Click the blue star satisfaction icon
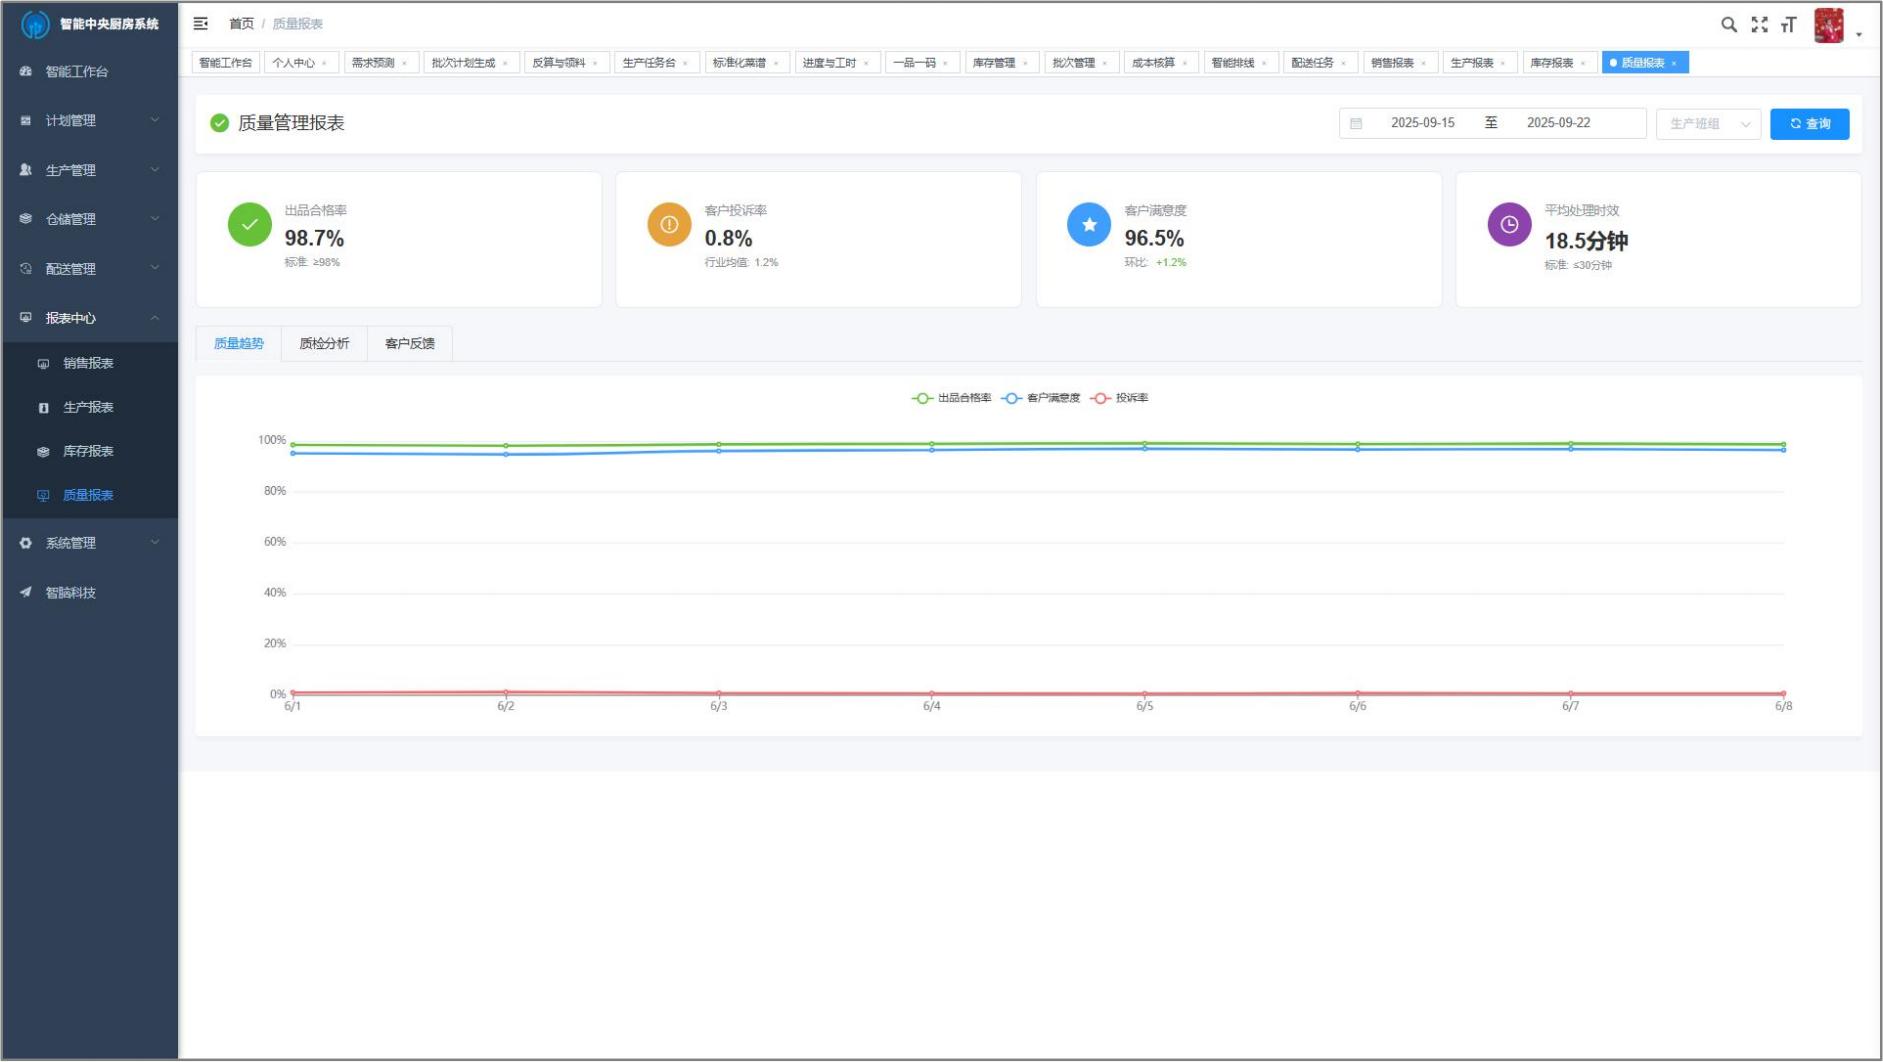Image resolution: width=1883 pixels, height=1062 pixels. 1089,224
